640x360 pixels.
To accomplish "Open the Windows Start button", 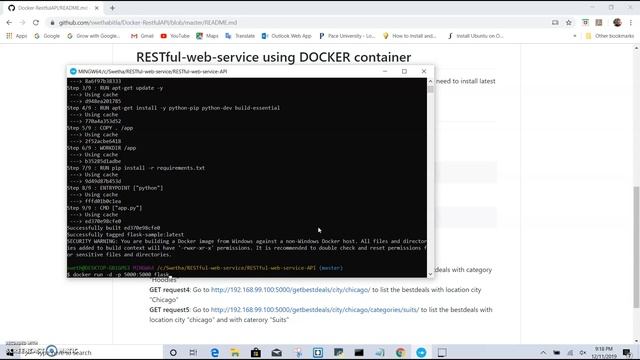I will 10,352.
